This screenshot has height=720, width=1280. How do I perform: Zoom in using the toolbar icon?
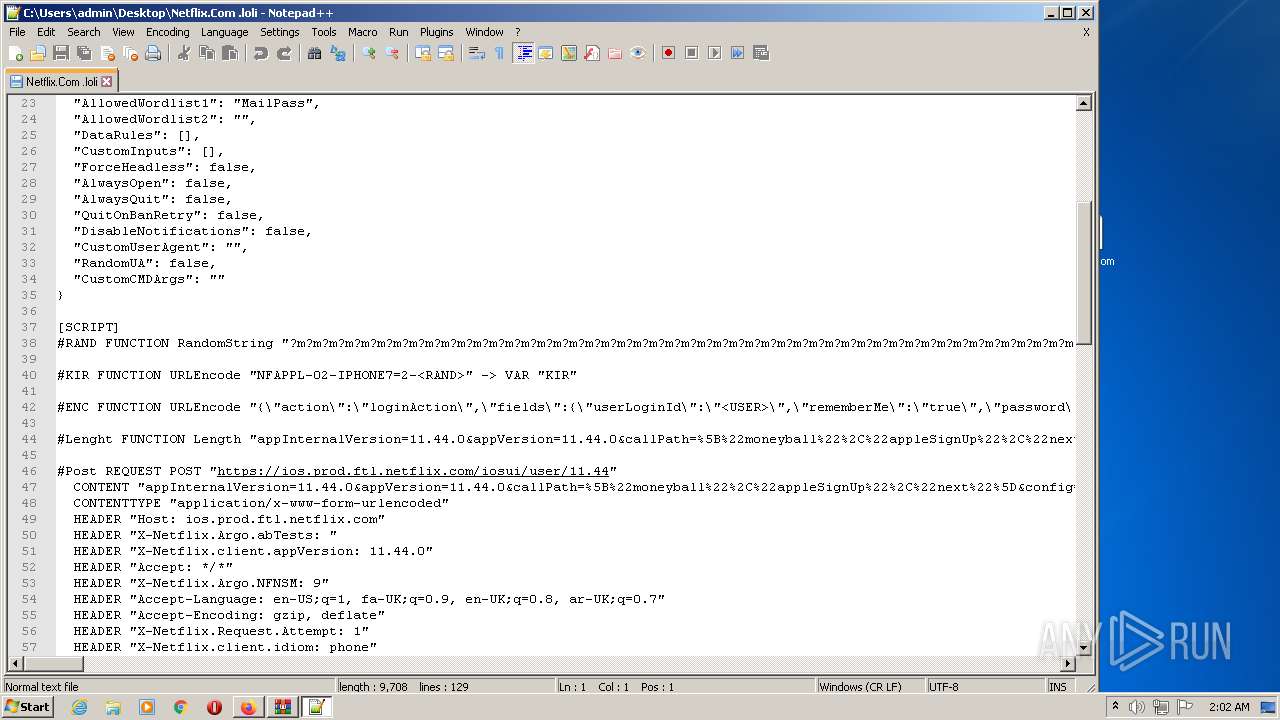click(368, 53)
